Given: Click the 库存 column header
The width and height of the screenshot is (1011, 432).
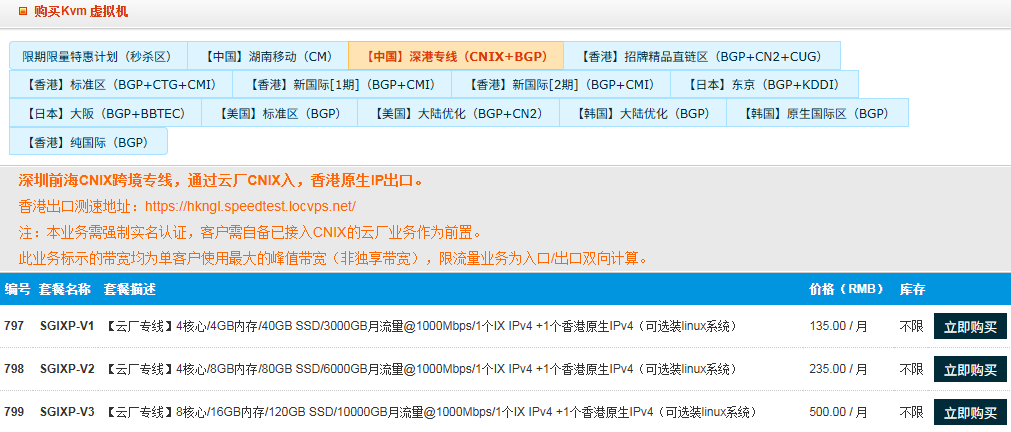Looking at the screenshot, I should click(912, 290).
